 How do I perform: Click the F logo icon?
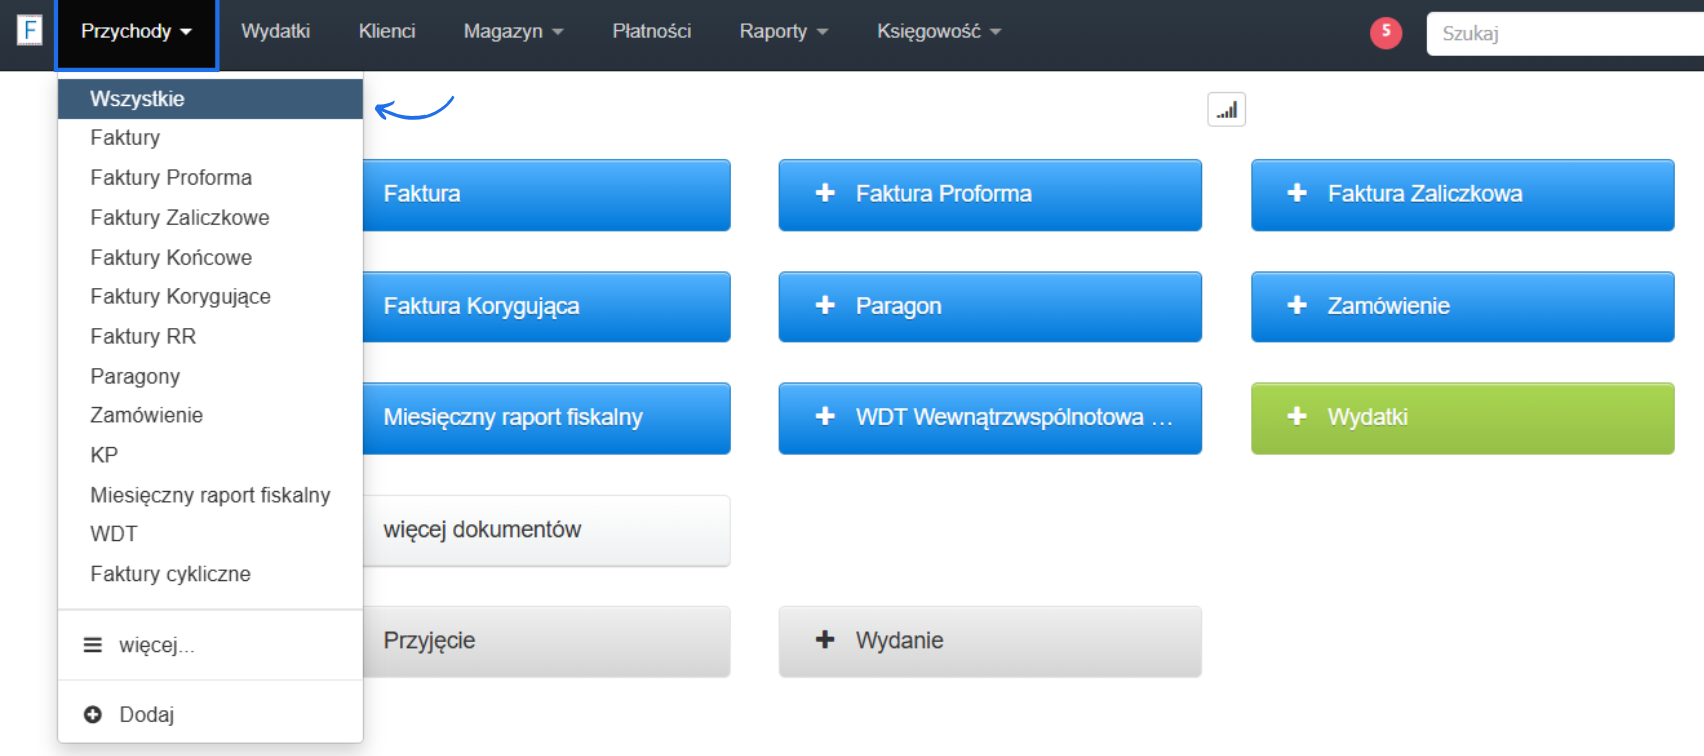click(30, 31)
